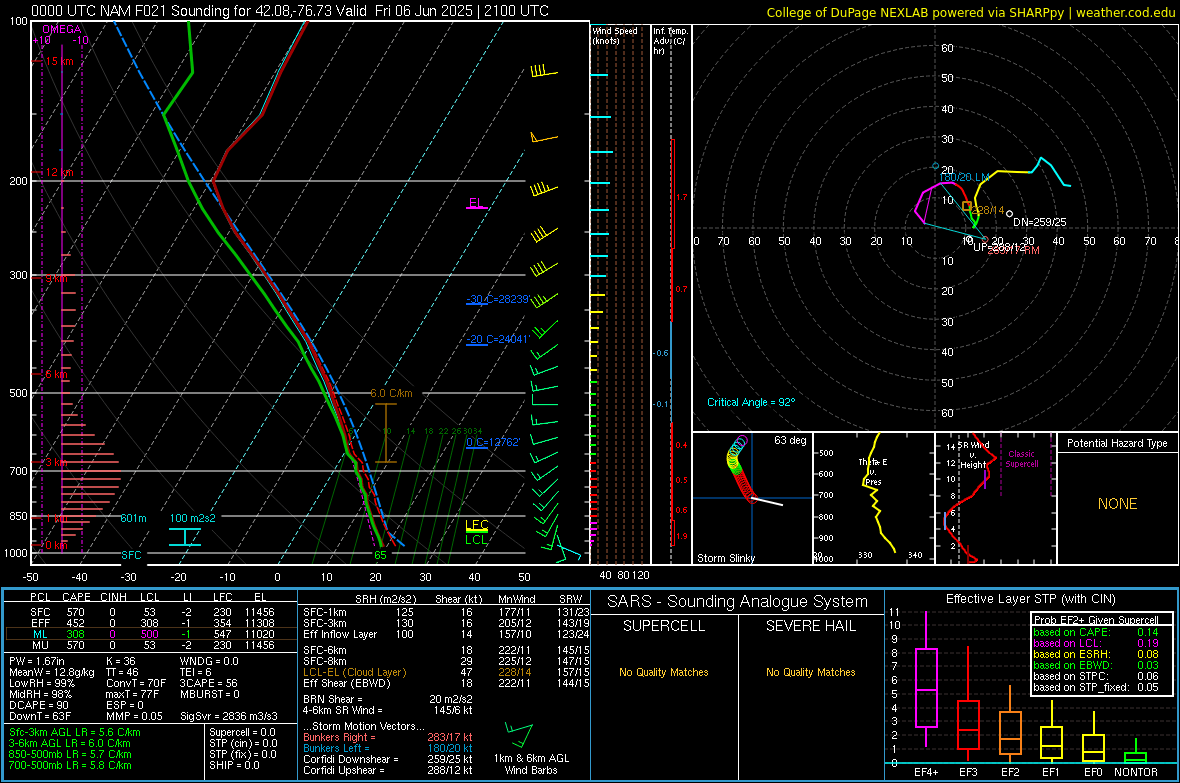Image resolution: width=1180 pixels, height=783 pixels.
Task: Click the based on CAPE probability line
Action: [1096, 632]
